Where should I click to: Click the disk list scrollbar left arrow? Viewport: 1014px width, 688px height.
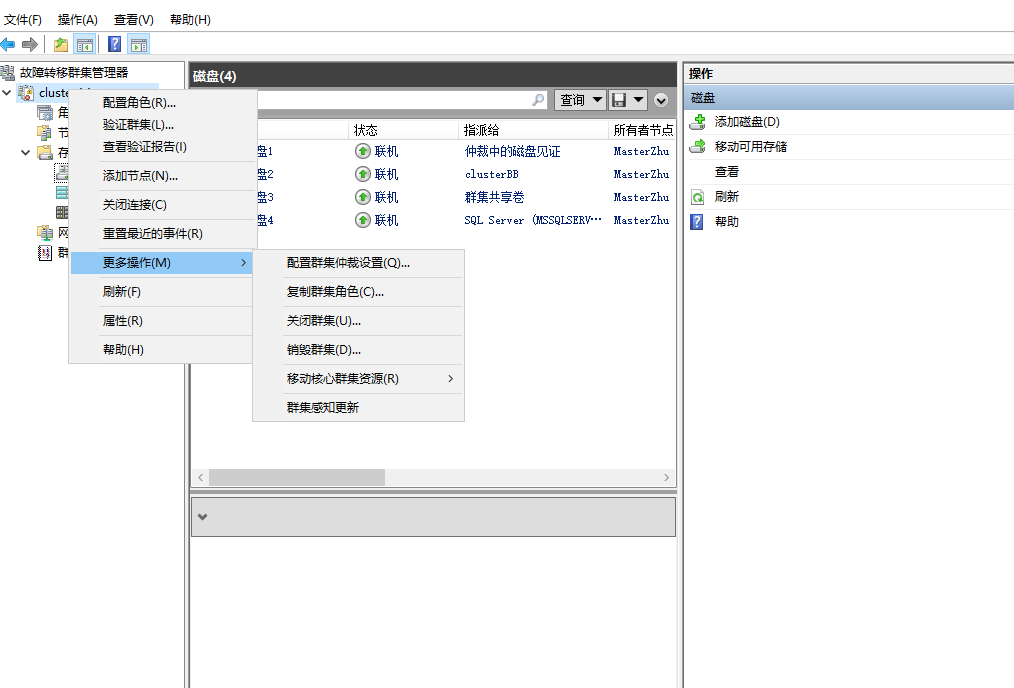[200, 477]
